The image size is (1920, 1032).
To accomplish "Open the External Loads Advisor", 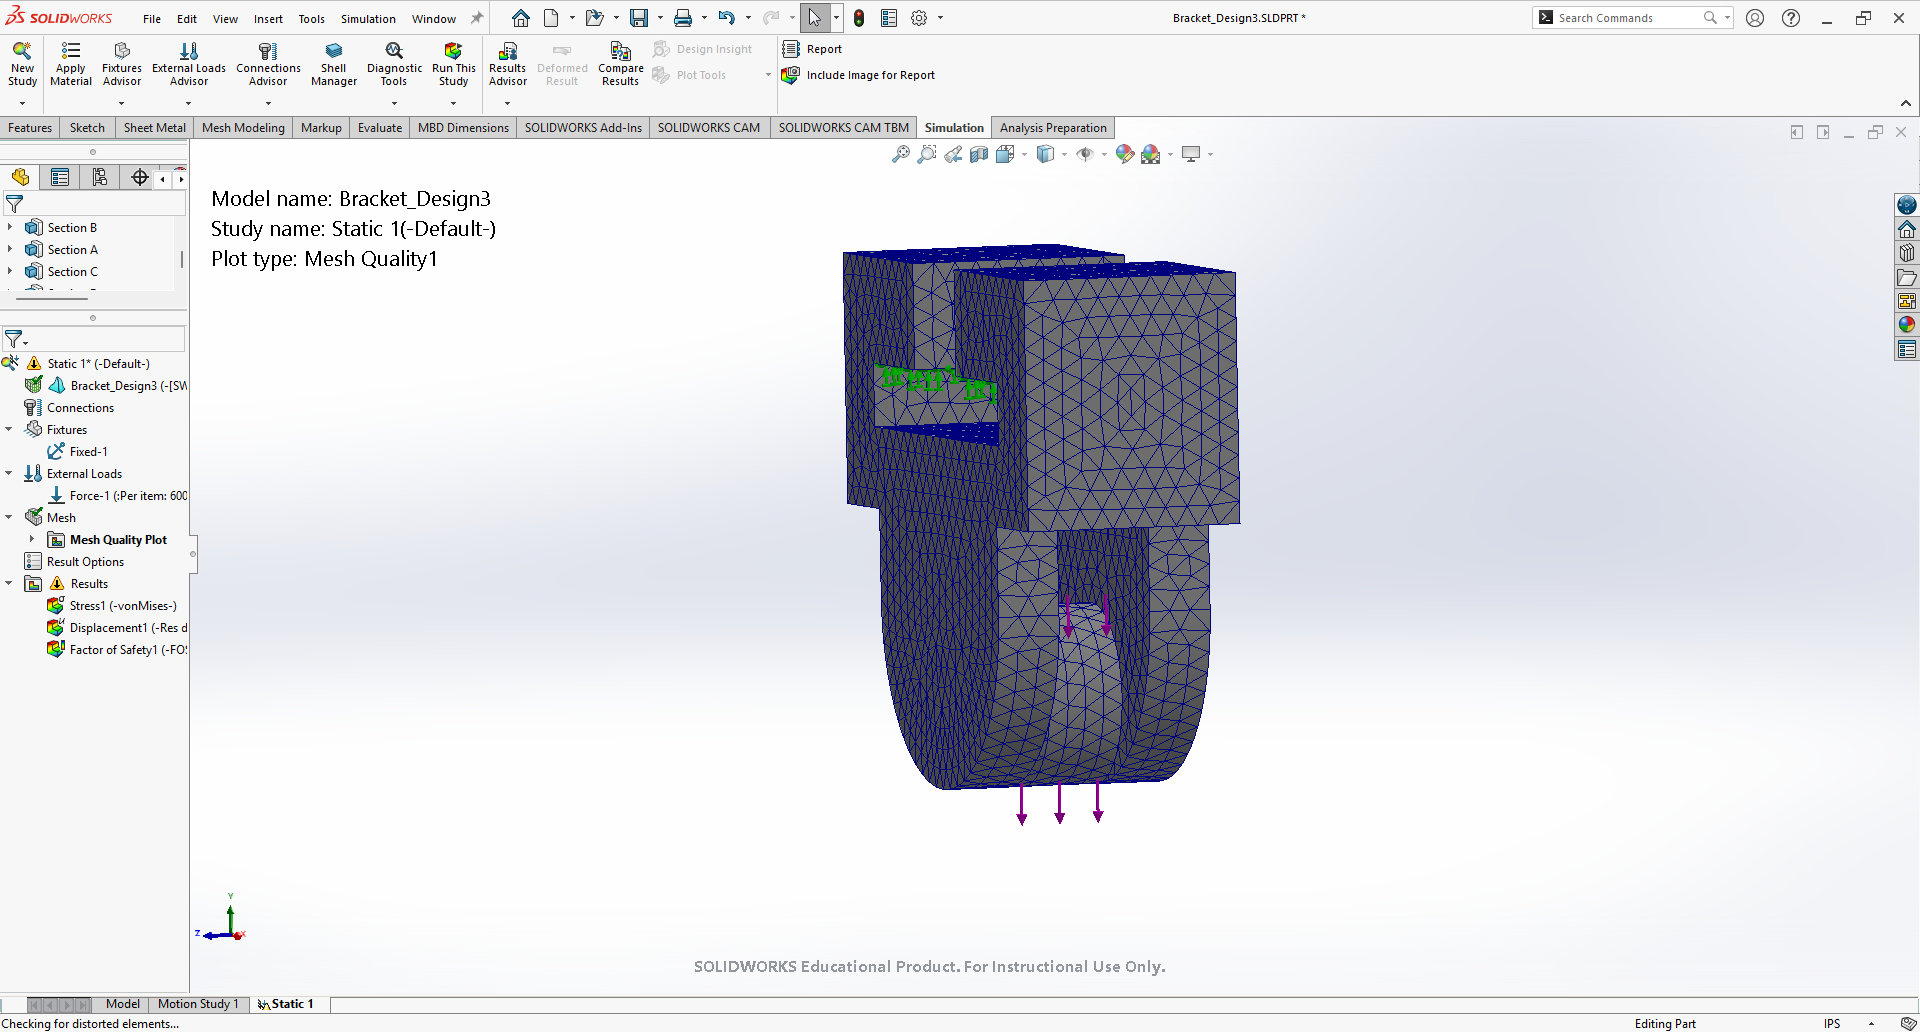I will point(189,64).
